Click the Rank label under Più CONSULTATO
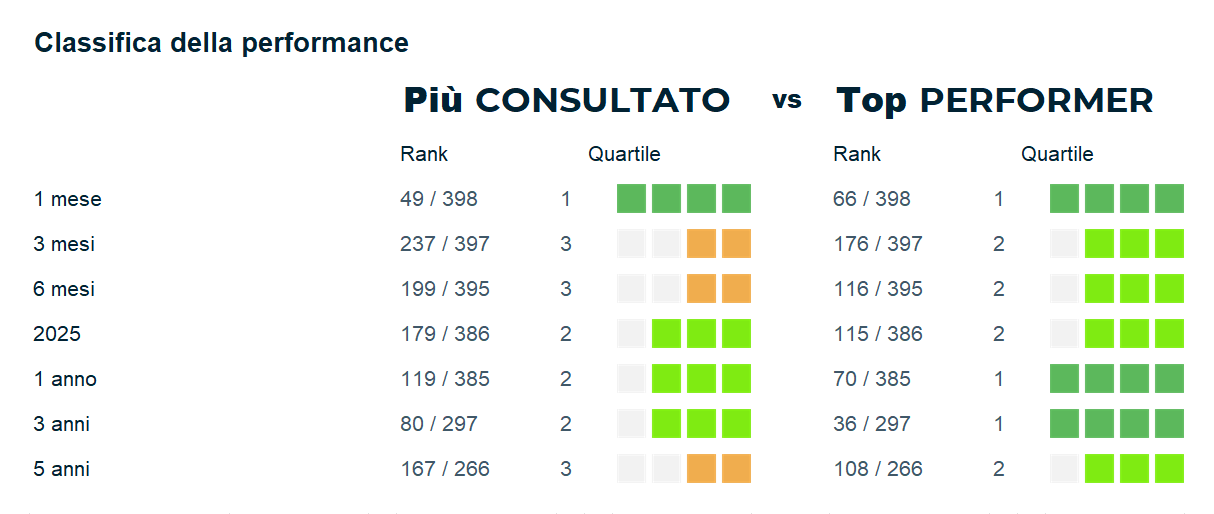The height and width of the screenshot is (514, 1214). [424, 154]
